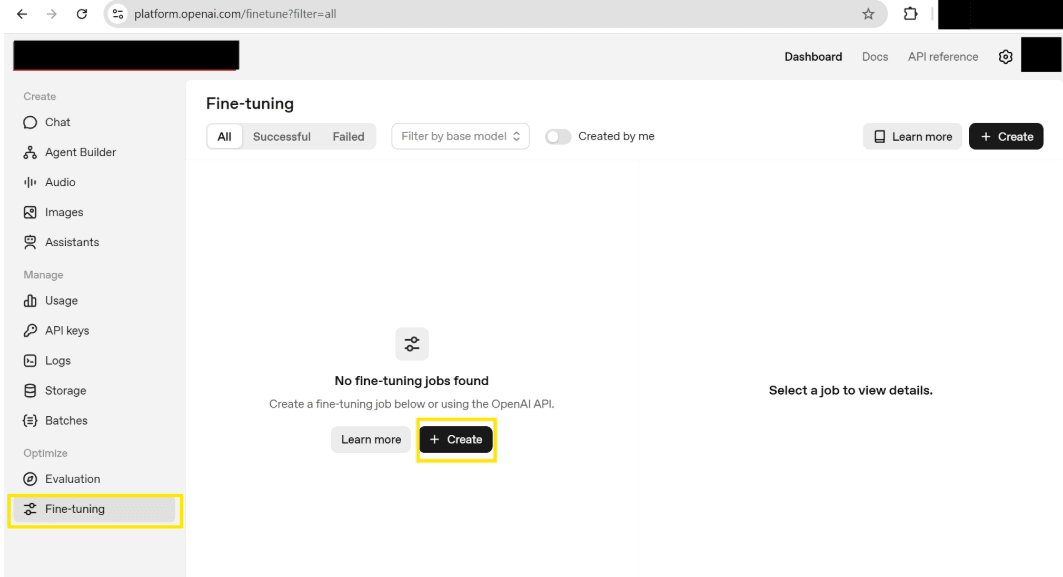
Task: Click Learn more with the book icon
Action: click(912, 137)
